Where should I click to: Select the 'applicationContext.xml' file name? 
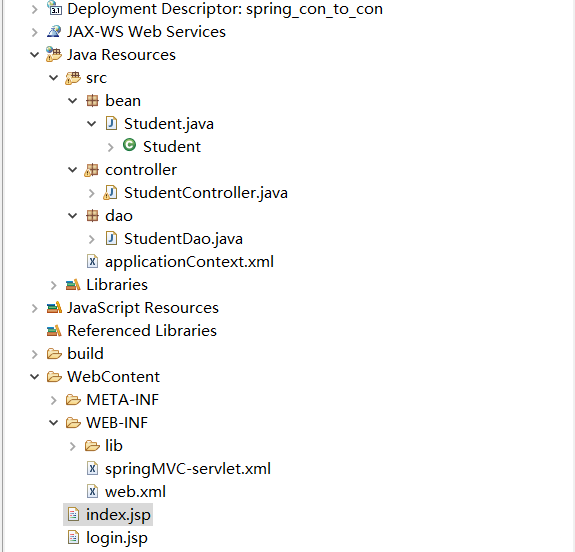(x=189, y=262)
